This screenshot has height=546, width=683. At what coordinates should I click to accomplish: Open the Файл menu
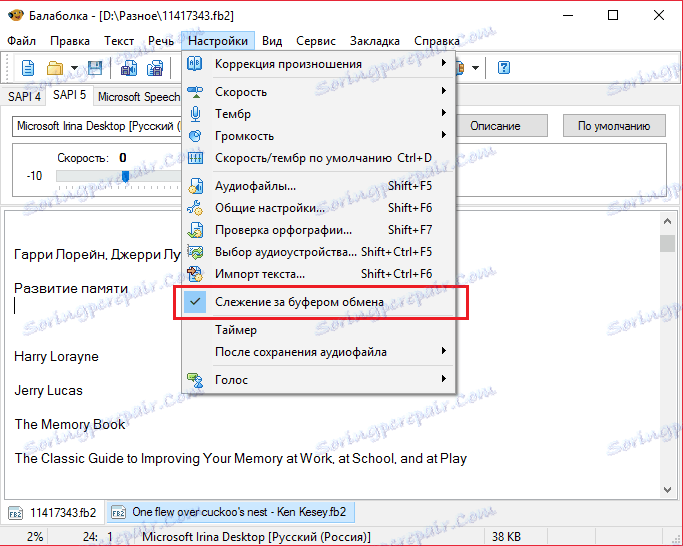[21, 41]
